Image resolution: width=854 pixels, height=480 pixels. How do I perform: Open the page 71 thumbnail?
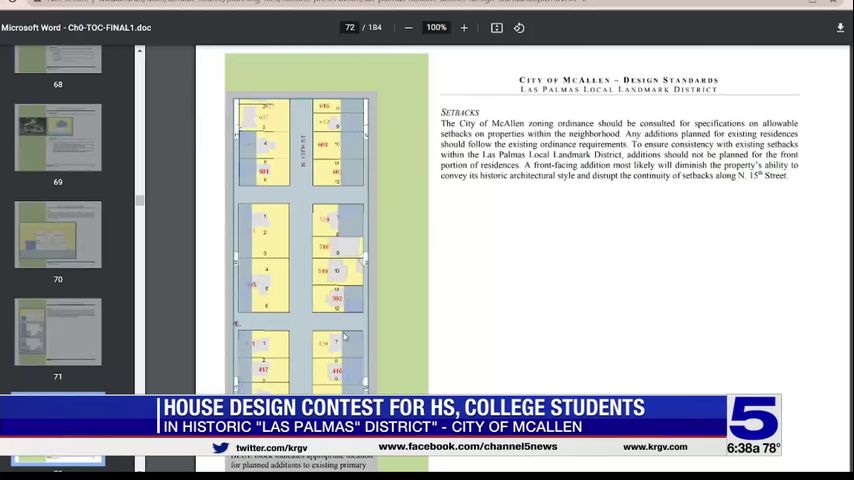tap(58, 332)
